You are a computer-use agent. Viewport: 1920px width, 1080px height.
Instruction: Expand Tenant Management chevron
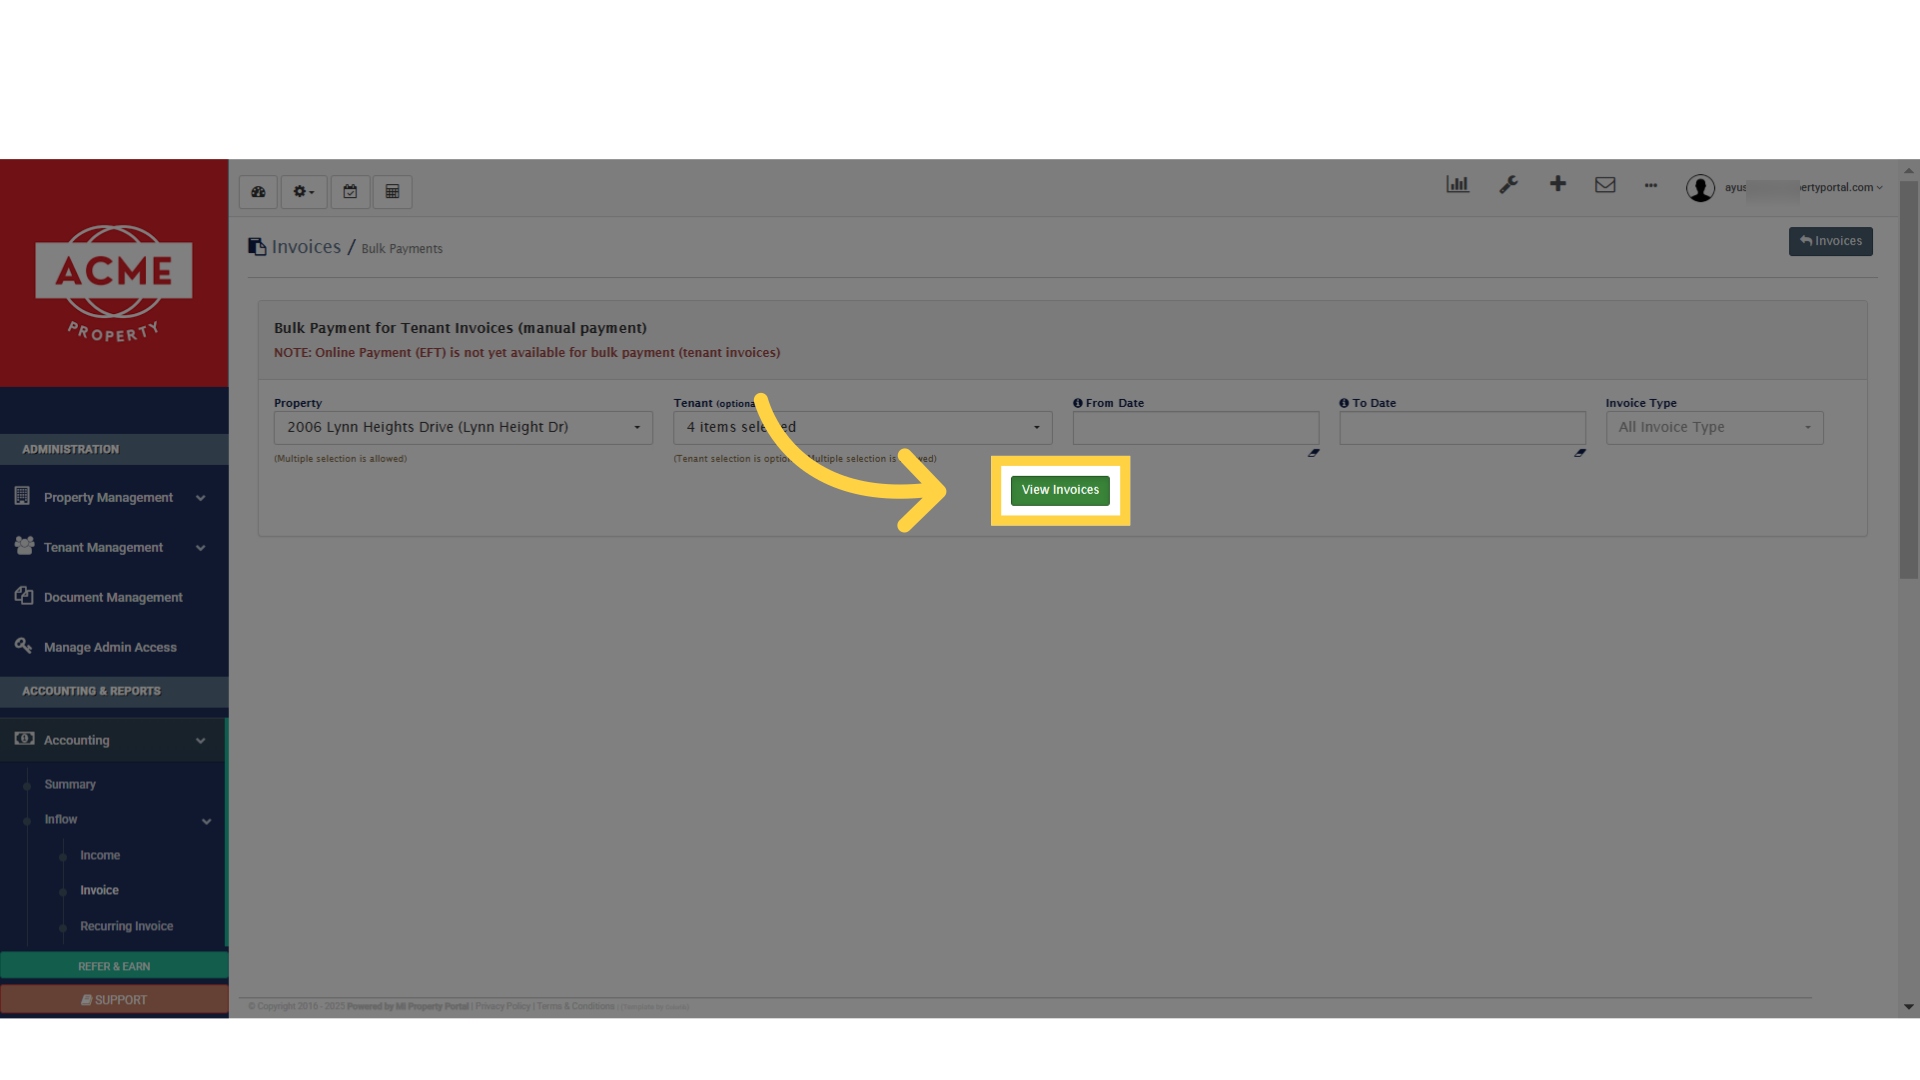[x=200, y=548]
